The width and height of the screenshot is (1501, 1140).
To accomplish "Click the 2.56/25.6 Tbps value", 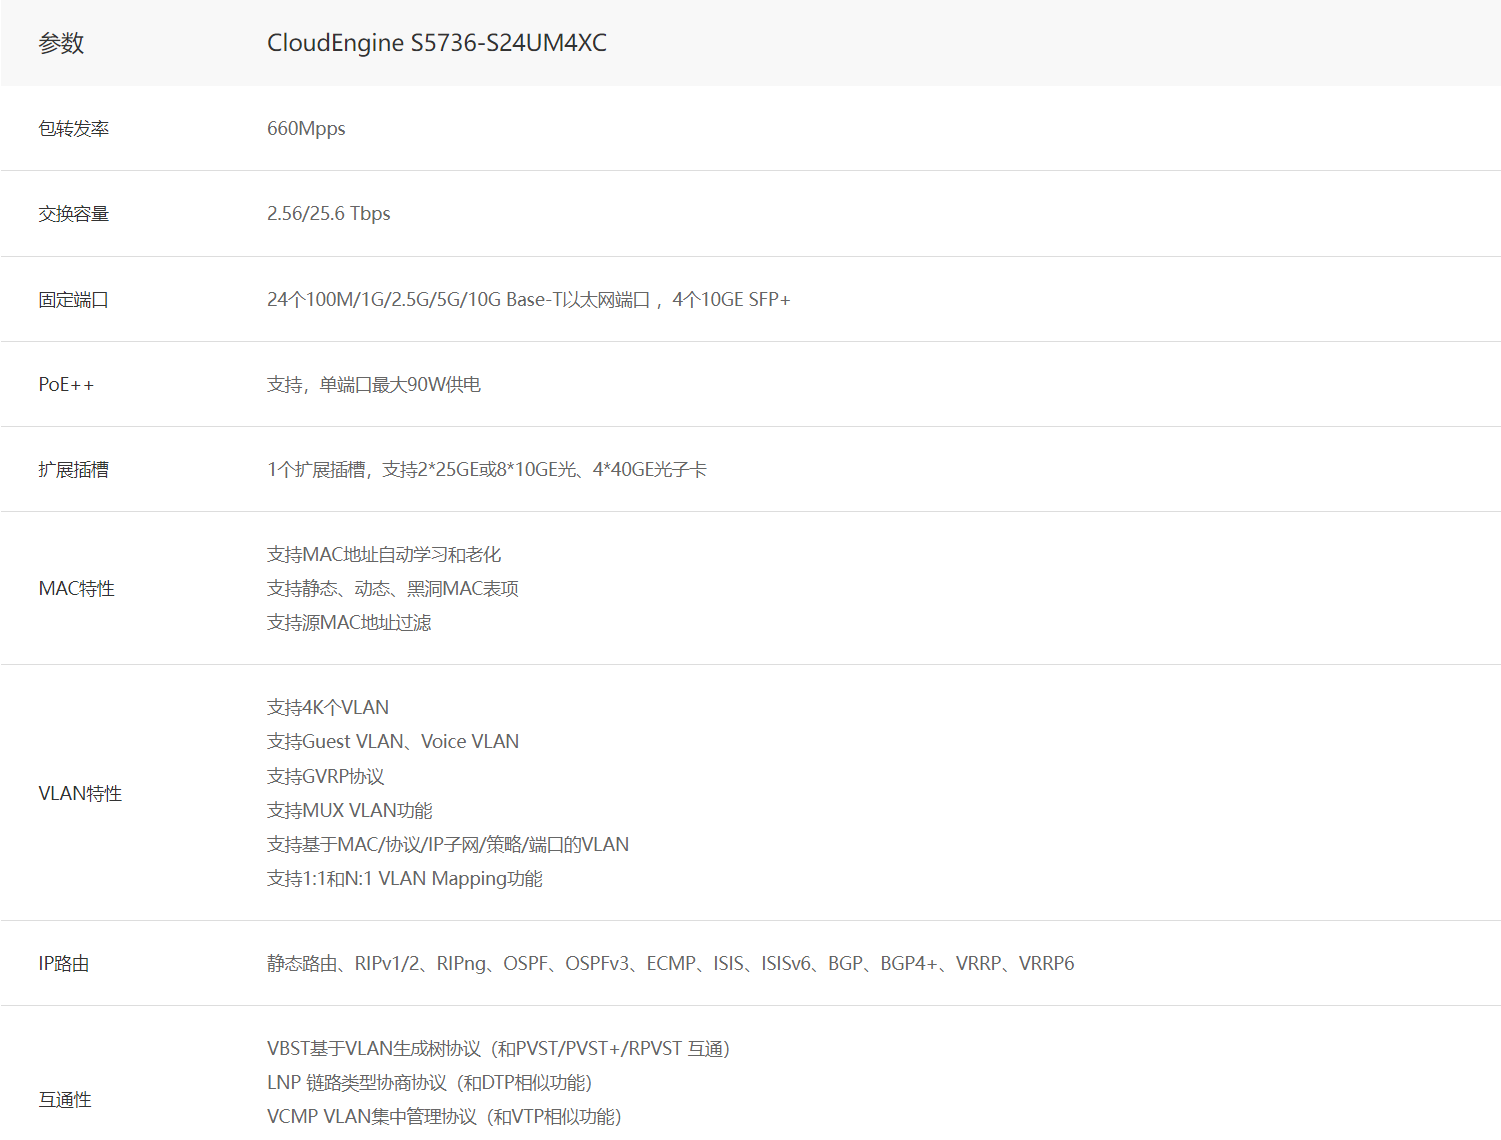I will pos(328,213).
